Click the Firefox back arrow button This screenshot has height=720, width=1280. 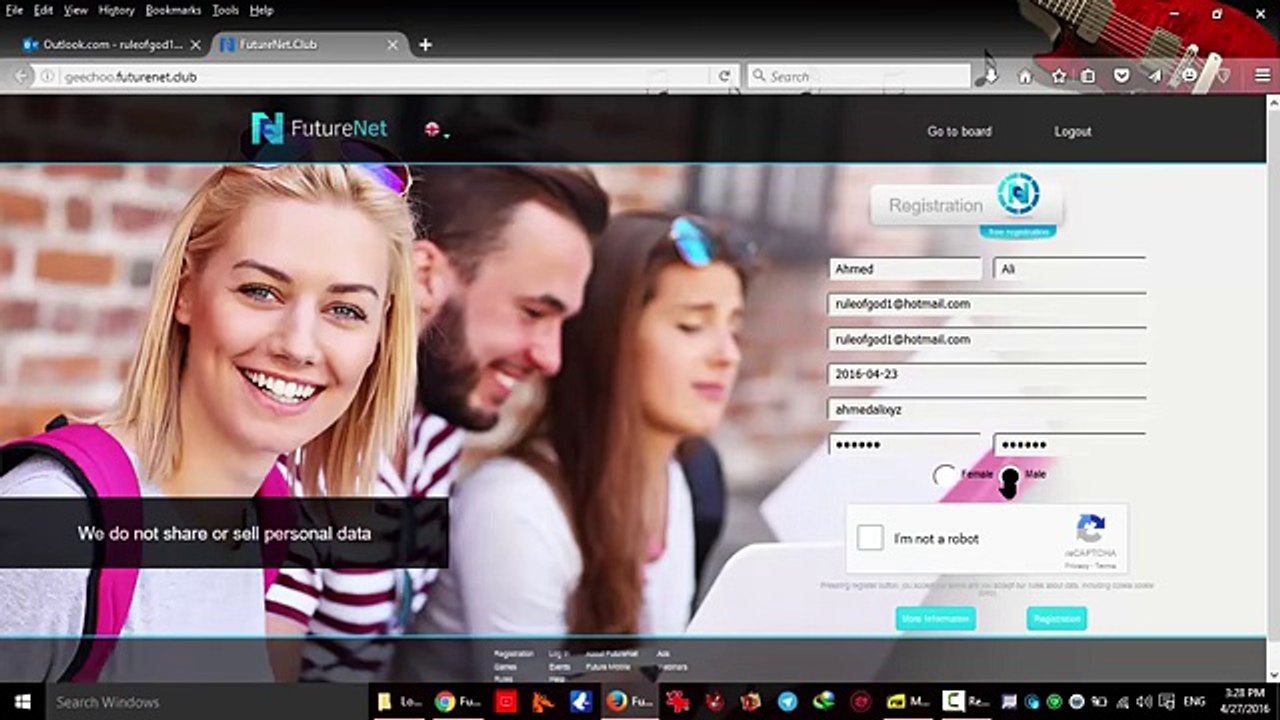(21, 76)
